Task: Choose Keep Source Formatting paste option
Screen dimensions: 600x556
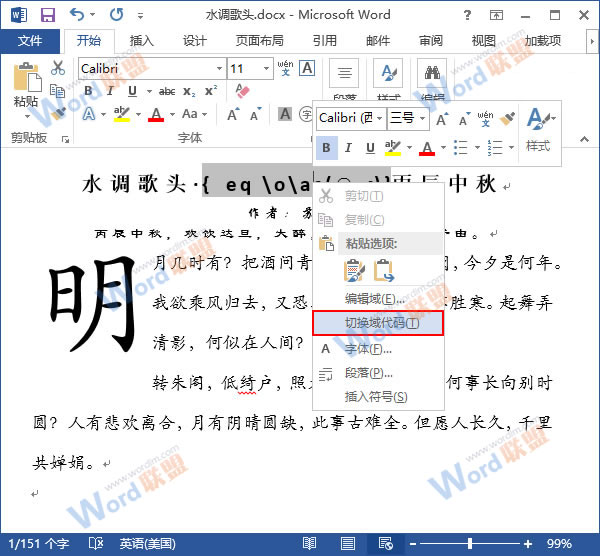Action: (354, 271)
